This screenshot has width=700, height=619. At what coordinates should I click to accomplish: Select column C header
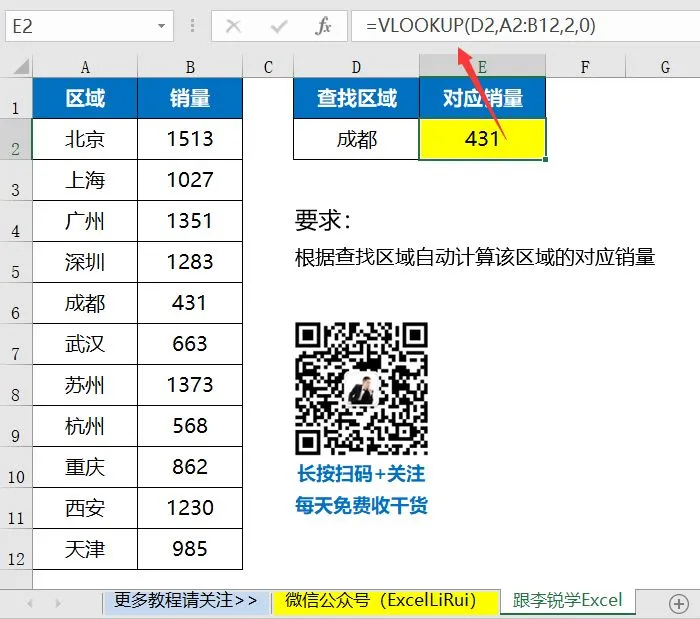pyautogui.click(x=268, y=67)
